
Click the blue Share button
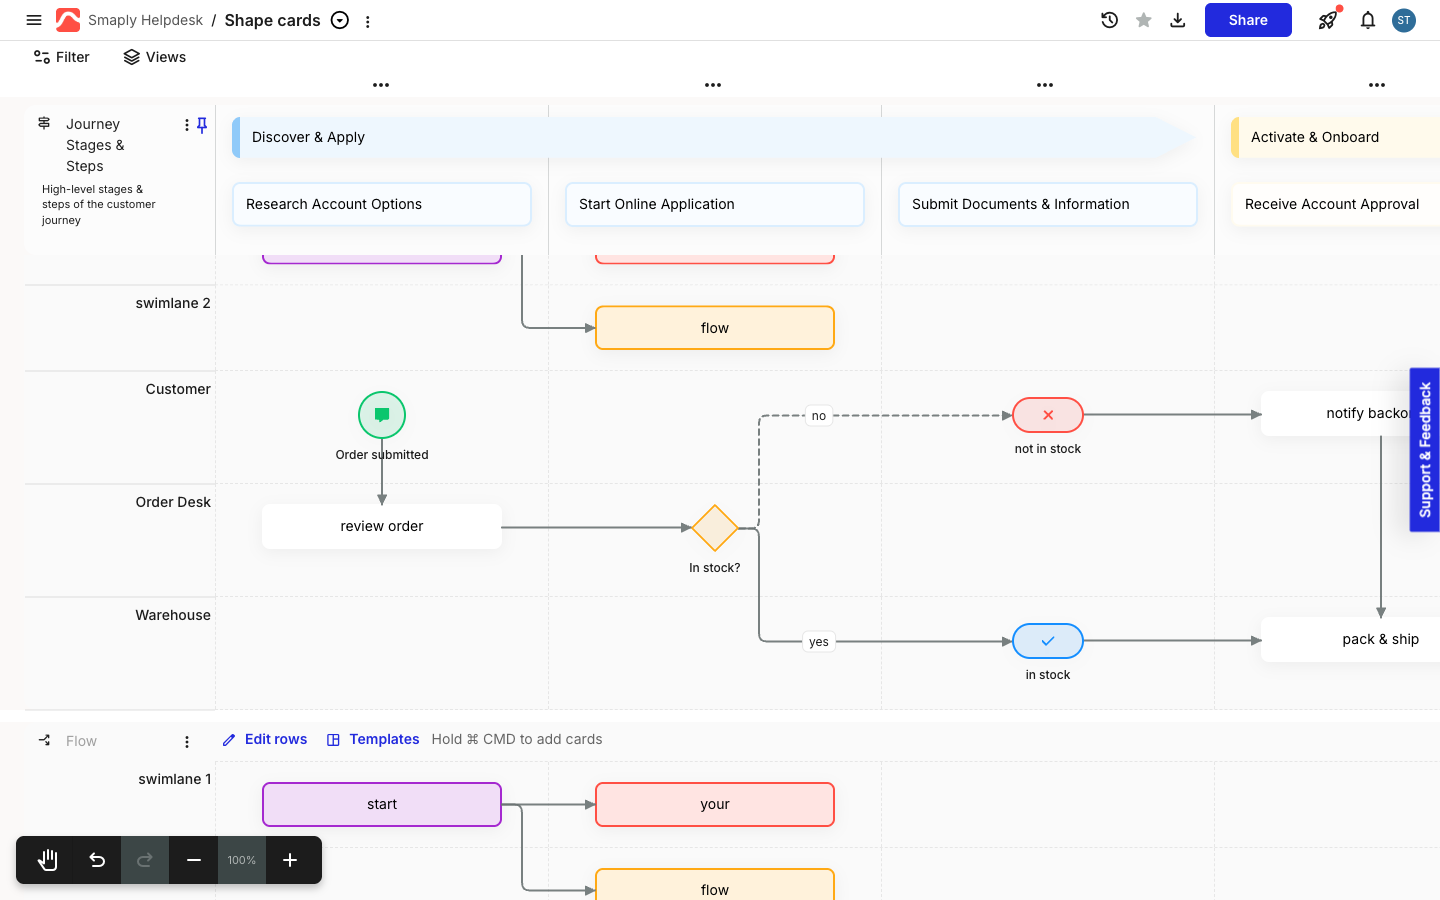click(1248, 20)
